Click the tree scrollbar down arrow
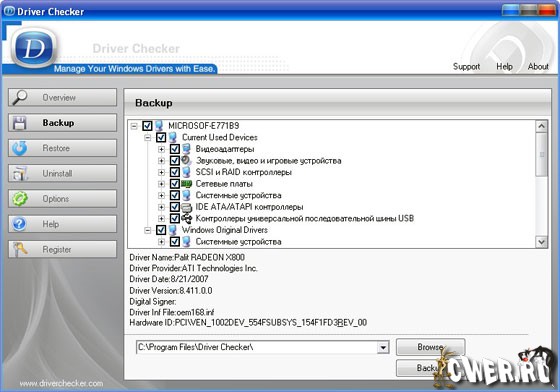Screen dimensions: 560x392 pos(541,242)
